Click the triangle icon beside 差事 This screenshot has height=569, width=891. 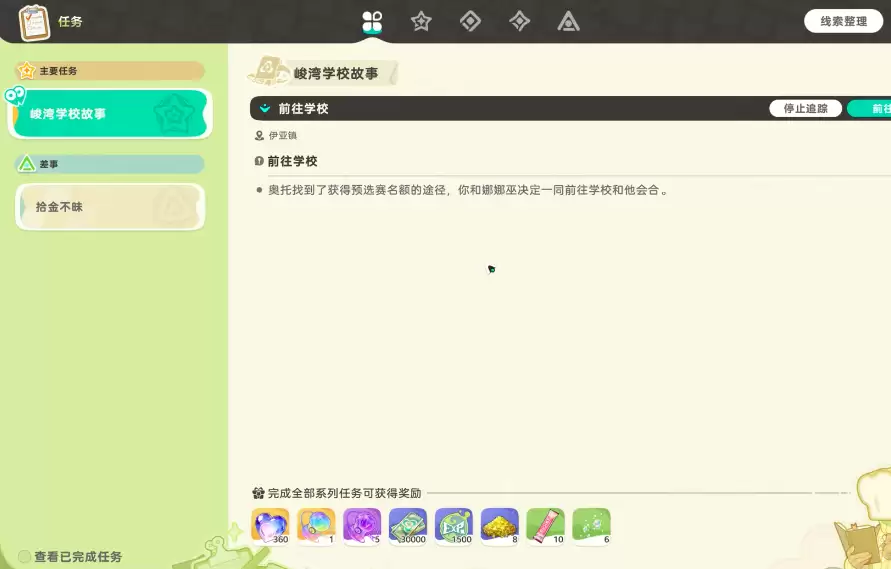(x=26, y=164)
